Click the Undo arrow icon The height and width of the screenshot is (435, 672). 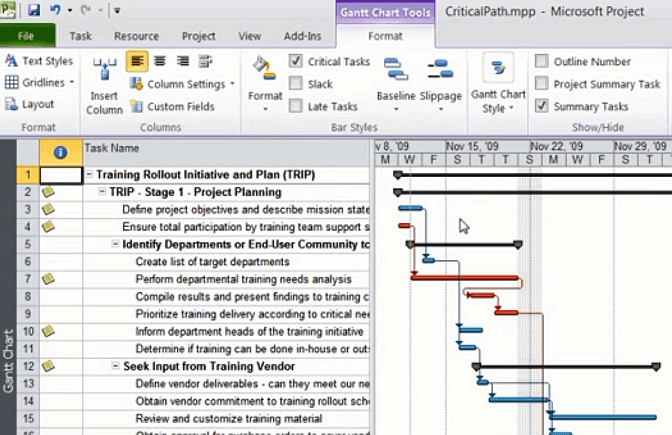pyautogui.click(x=56, y=11)
